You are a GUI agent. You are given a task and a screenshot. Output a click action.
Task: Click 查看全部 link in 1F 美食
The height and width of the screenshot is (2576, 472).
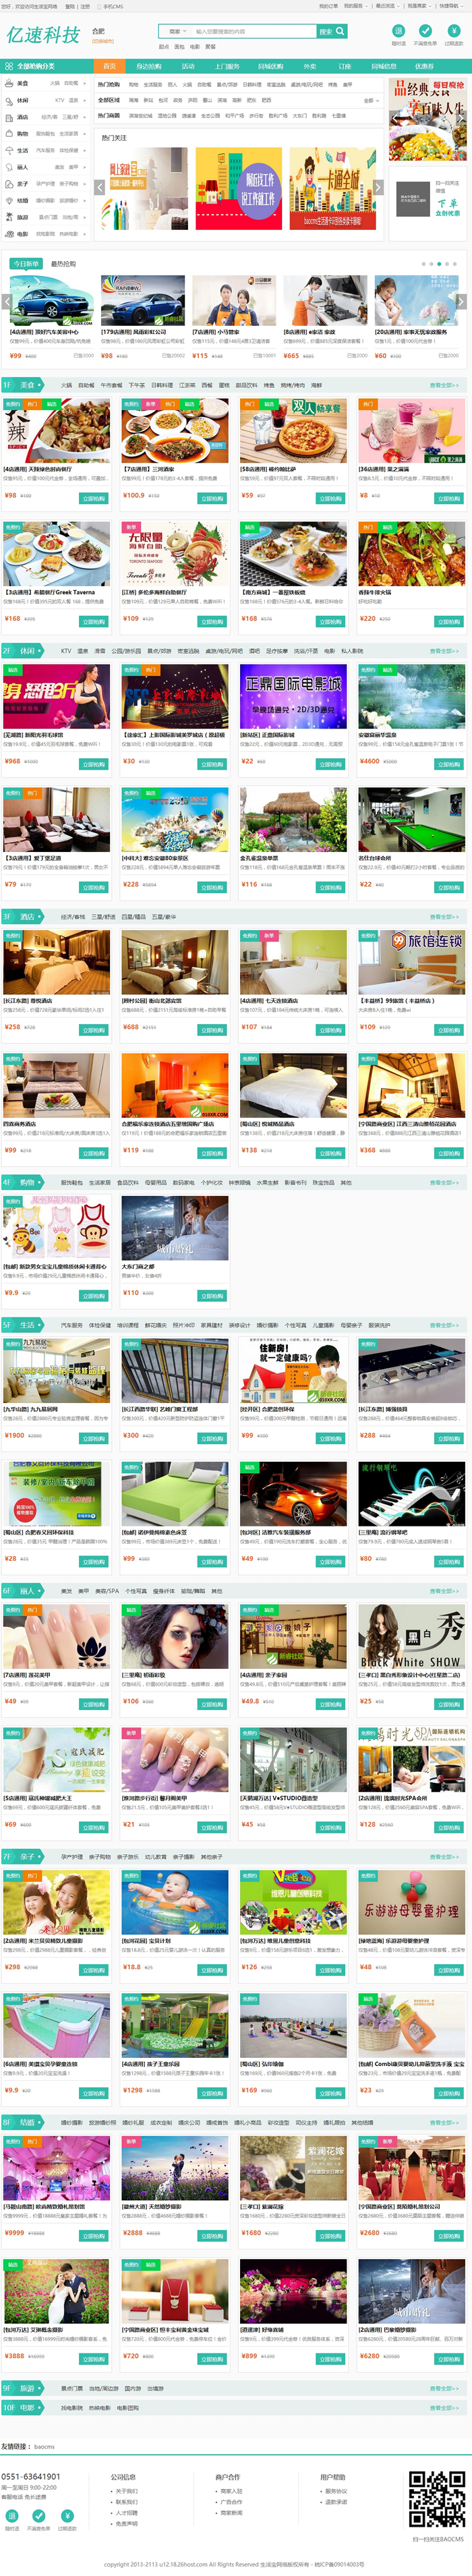coord(443,385)
